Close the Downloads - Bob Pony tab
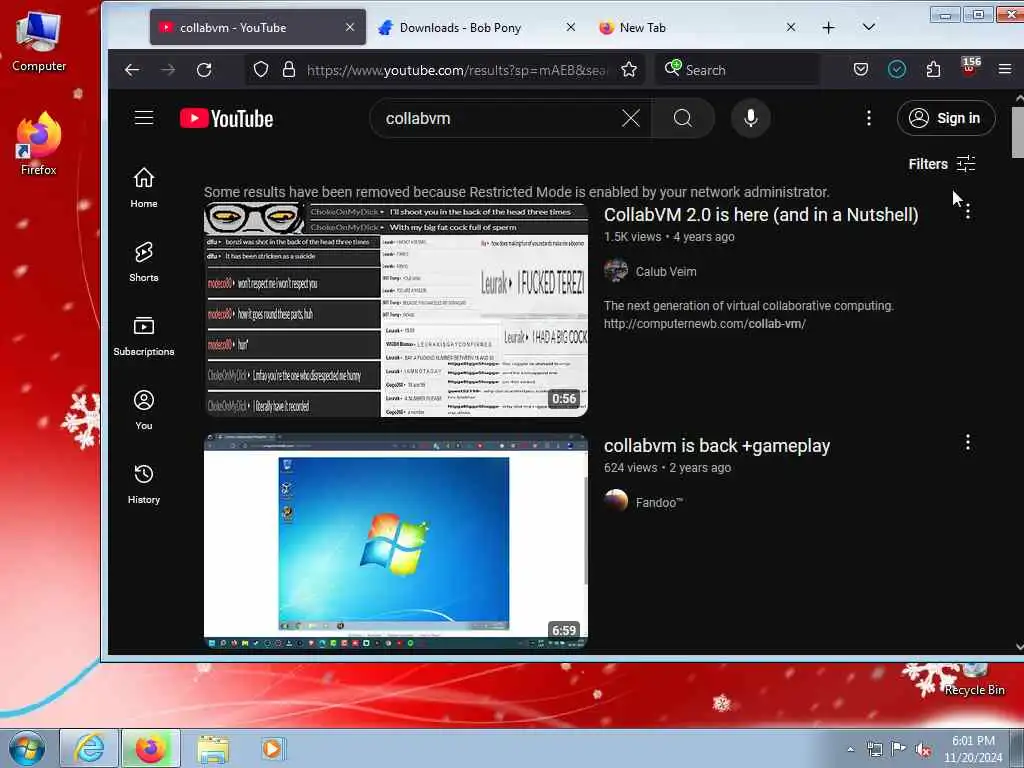 tap(570, 27)
